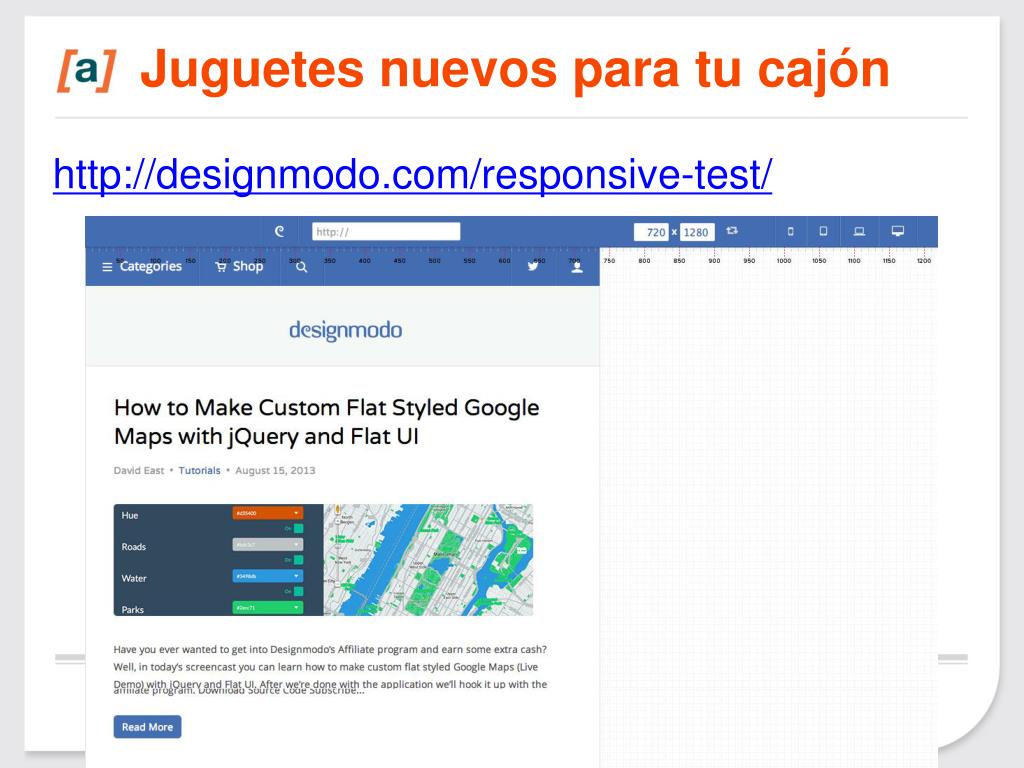Toggle the On checkbox below Water

click(x=298, y=592)
